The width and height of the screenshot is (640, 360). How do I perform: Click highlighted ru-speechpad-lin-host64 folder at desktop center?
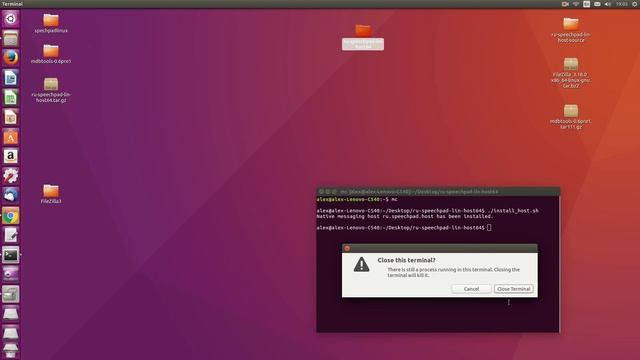tap(363, 37)
